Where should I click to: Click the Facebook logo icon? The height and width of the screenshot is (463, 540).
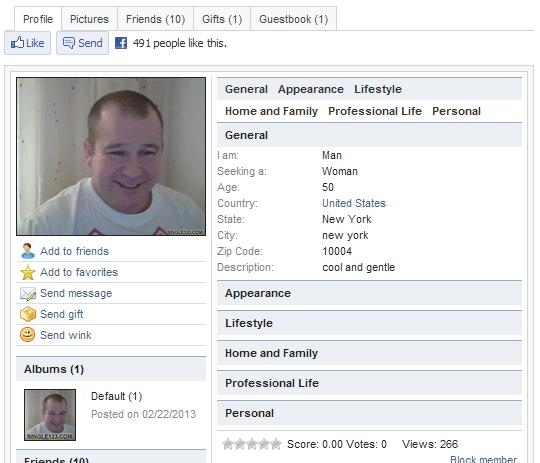121,43
